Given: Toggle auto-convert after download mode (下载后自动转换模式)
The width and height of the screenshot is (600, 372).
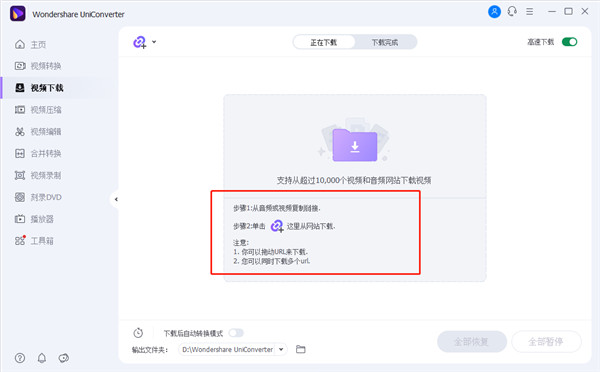Looking at the screenshot, I should coord(236,333).
